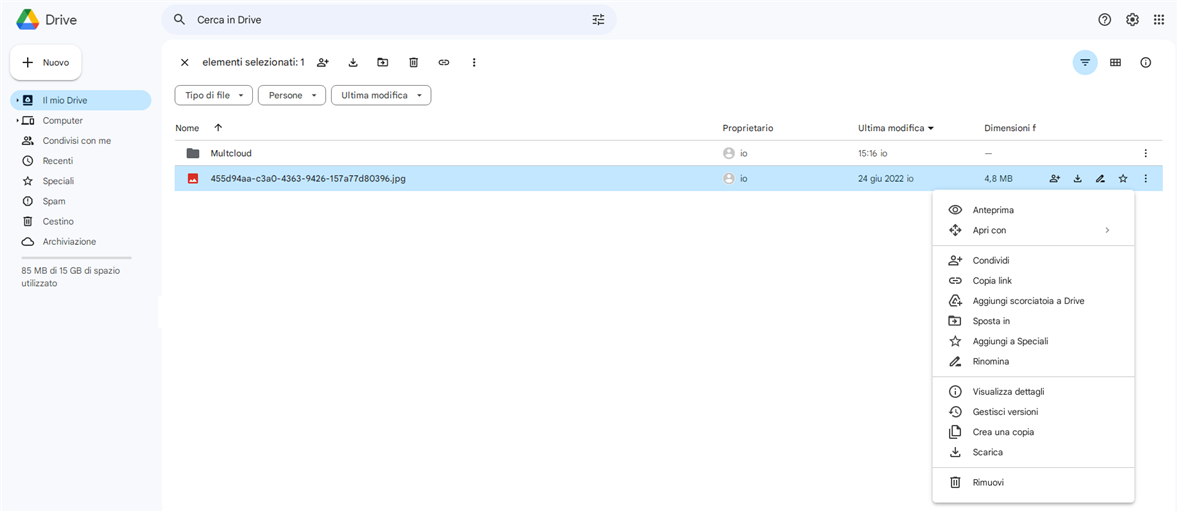This screenshot has height=511, width=1177.
Task: Open Multcloud row three-dot menu
Action: 1145,153
